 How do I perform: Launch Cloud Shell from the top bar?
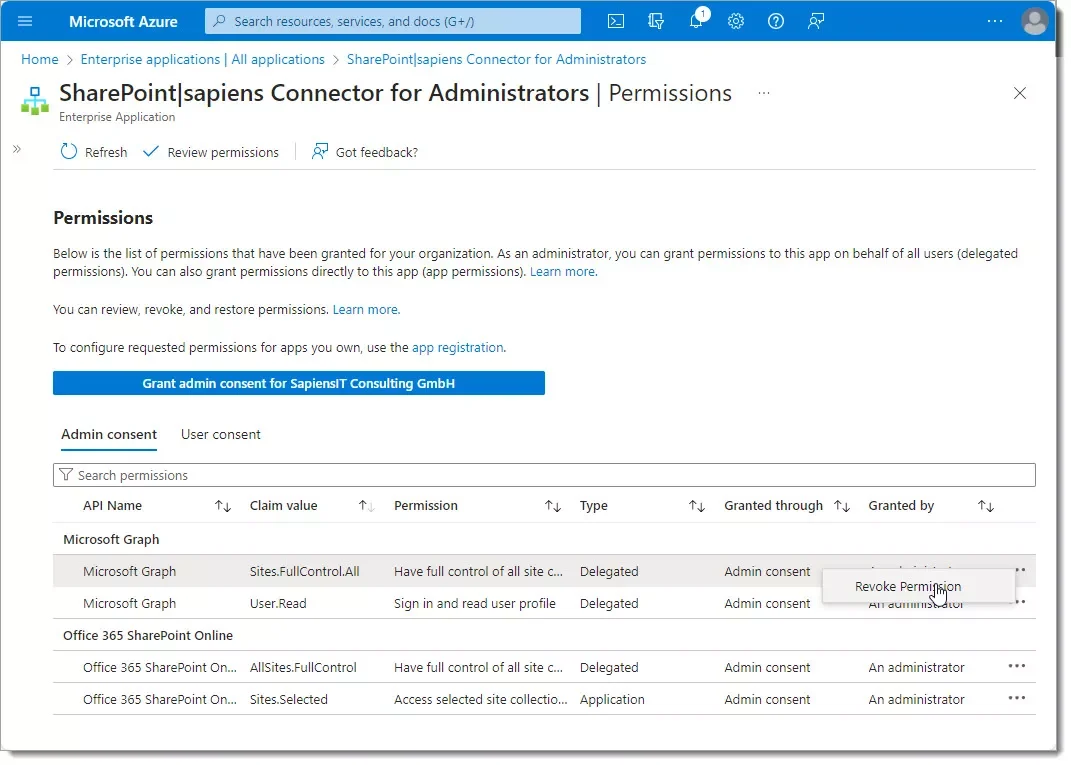615,21
